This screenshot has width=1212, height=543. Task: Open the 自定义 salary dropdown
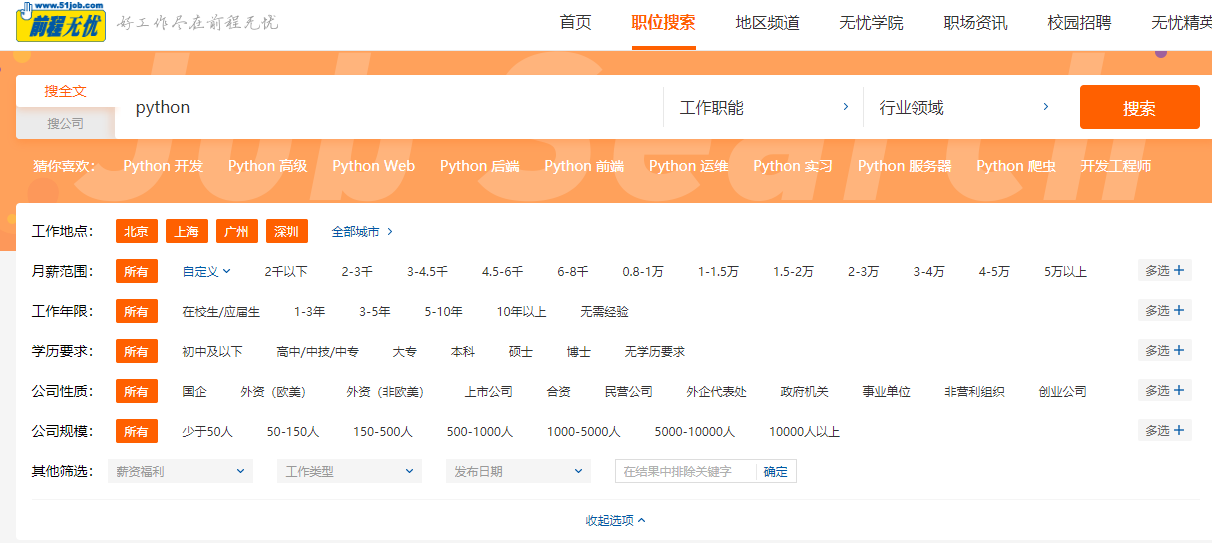[206, 271]
